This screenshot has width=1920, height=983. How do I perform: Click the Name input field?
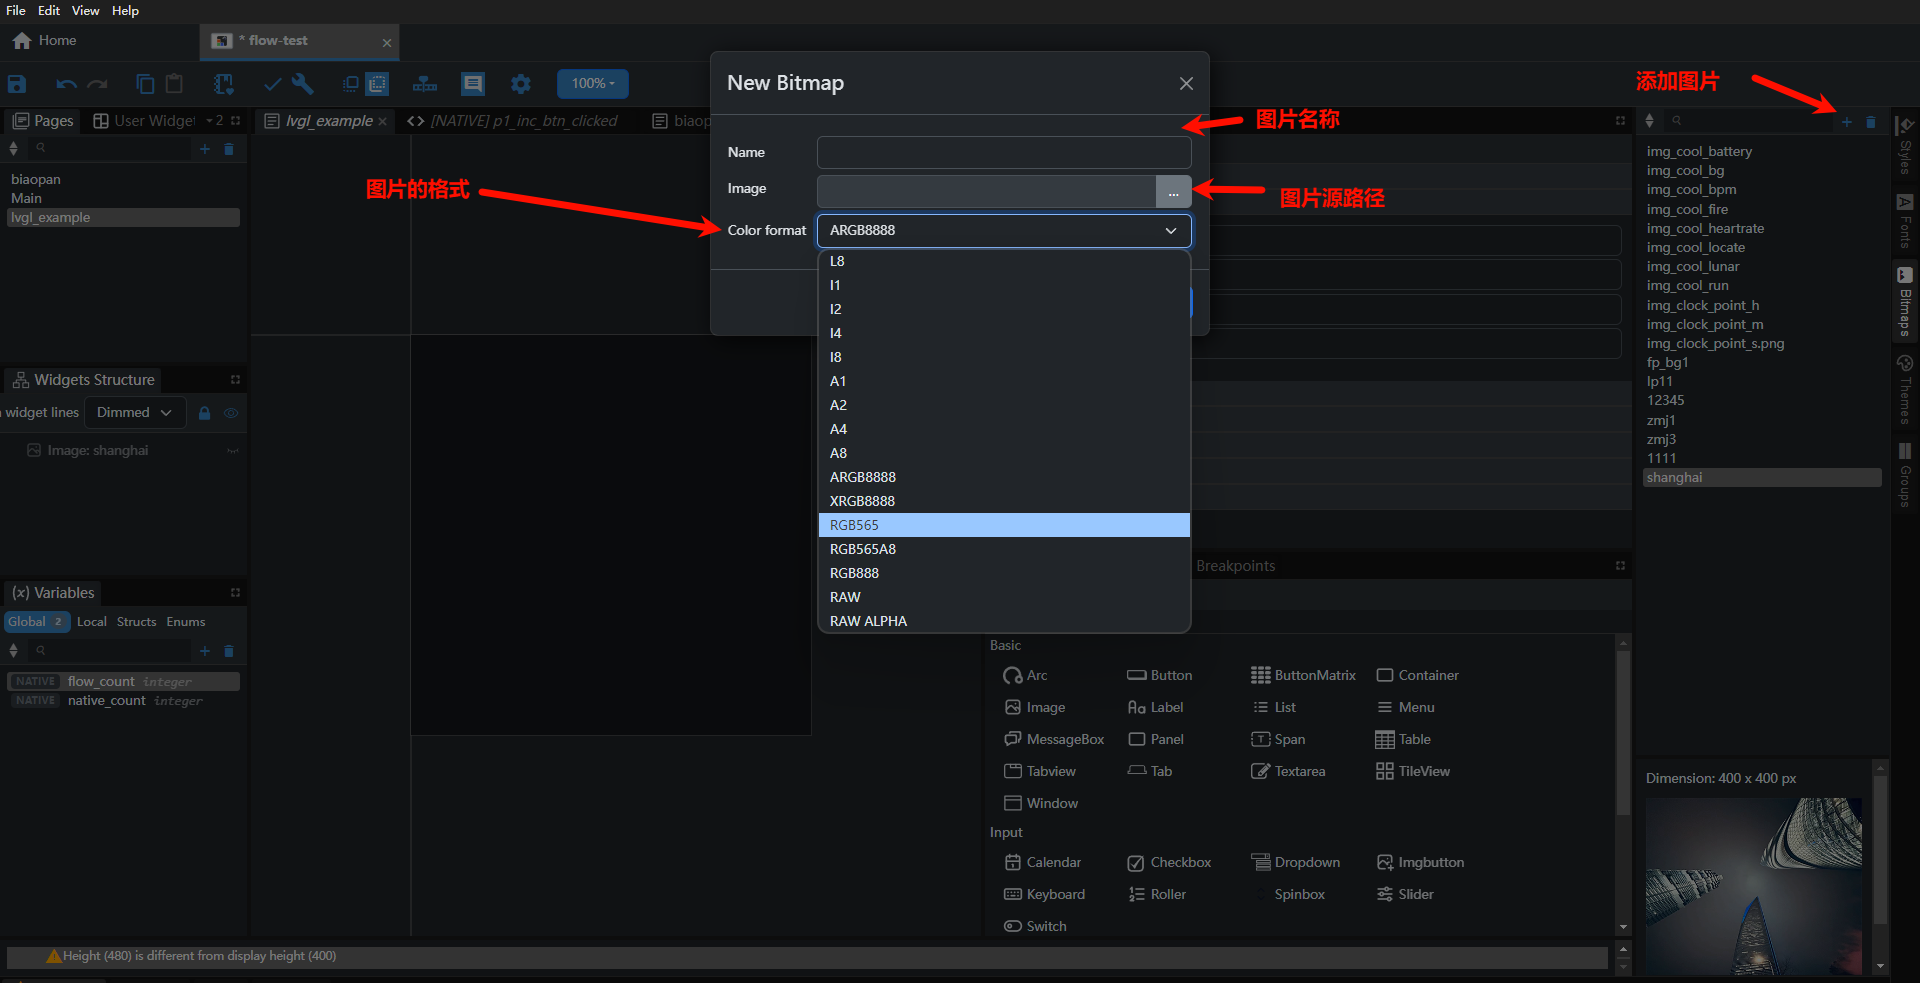point(1004,153)
